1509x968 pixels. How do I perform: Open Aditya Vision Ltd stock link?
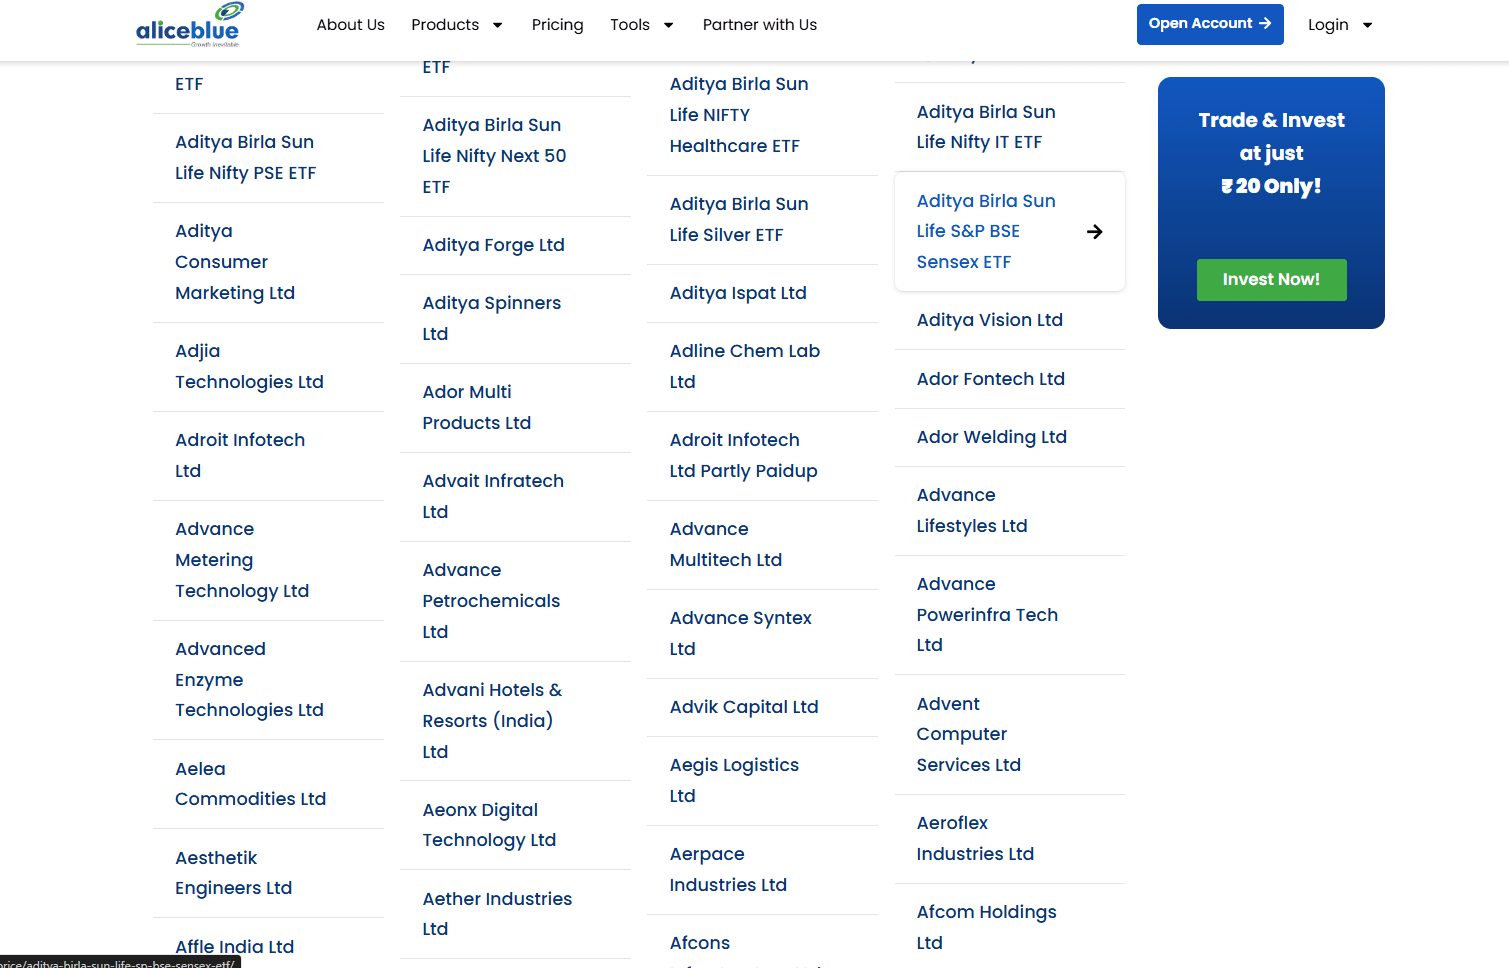(989, 320)
